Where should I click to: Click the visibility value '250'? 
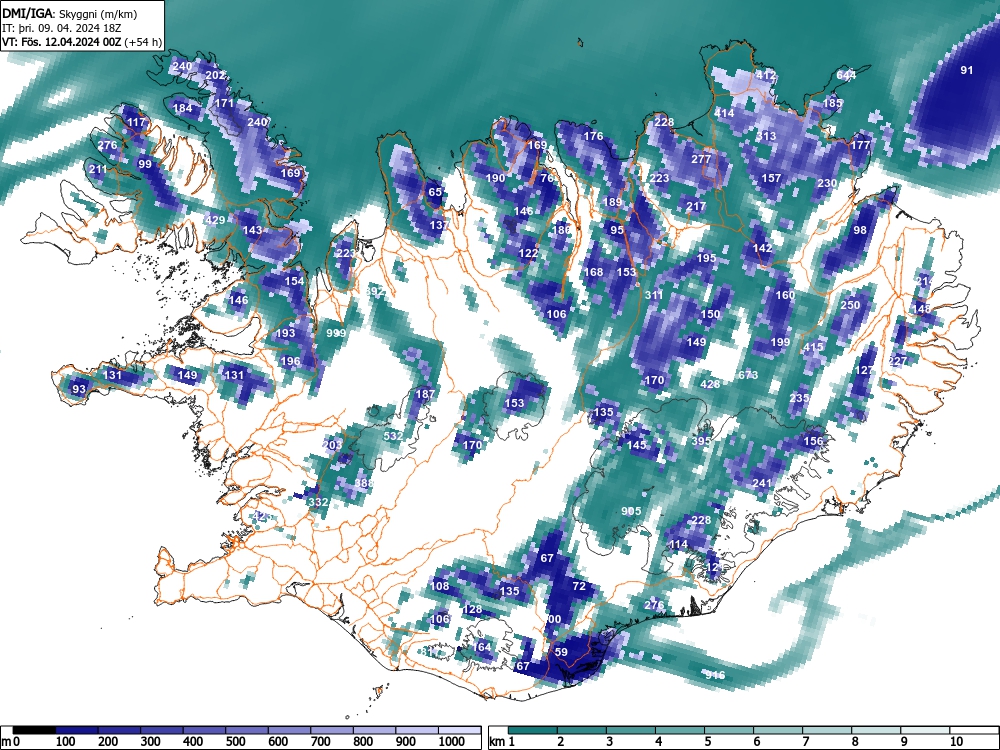pyautogui.click(x=850, y=305)
